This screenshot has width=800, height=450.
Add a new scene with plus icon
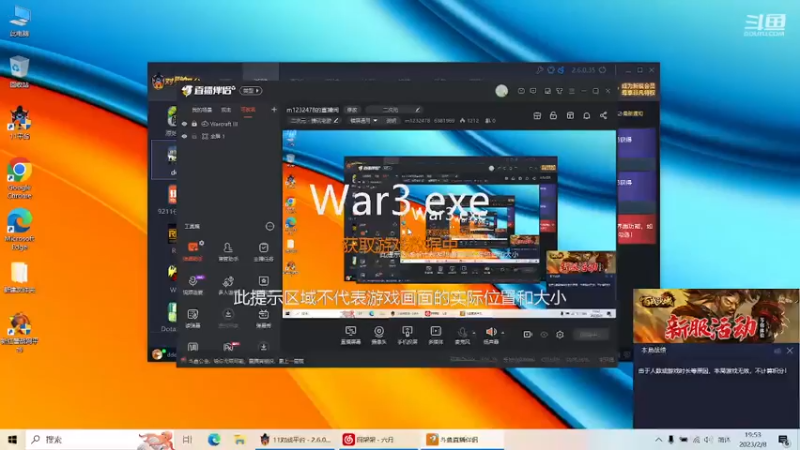(x=274, y=109)
